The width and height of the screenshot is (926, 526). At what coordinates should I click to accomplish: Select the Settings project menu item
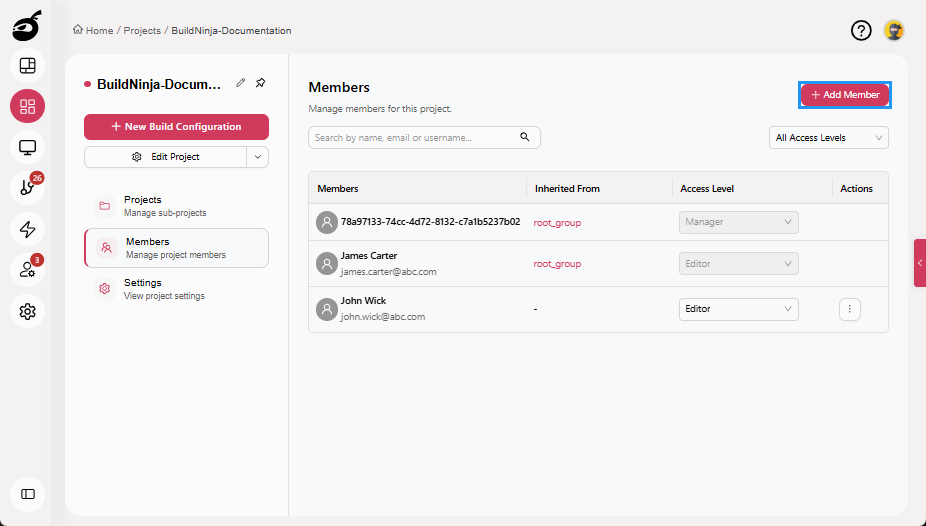[176, 289]
